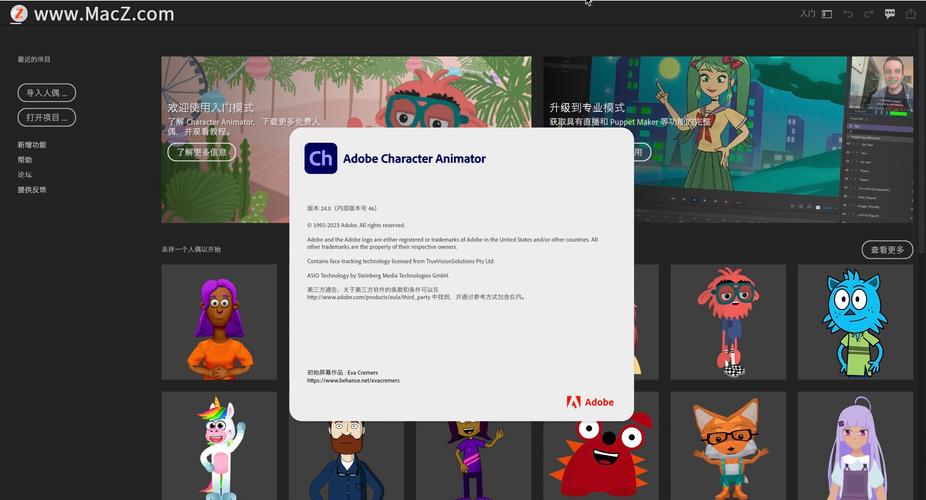Select the lavender-haired anime girl puppet

855,447
